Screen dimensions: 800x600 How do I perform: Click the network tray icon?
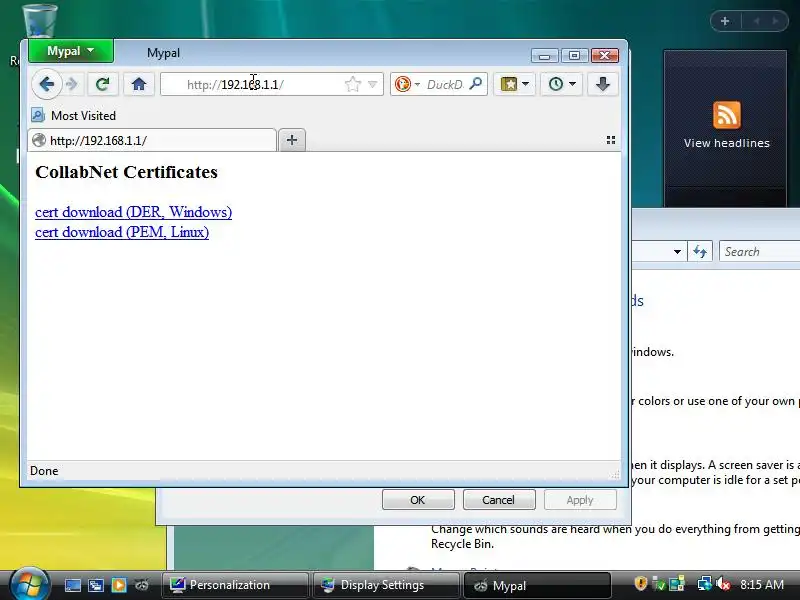click(x=705, y=584)
